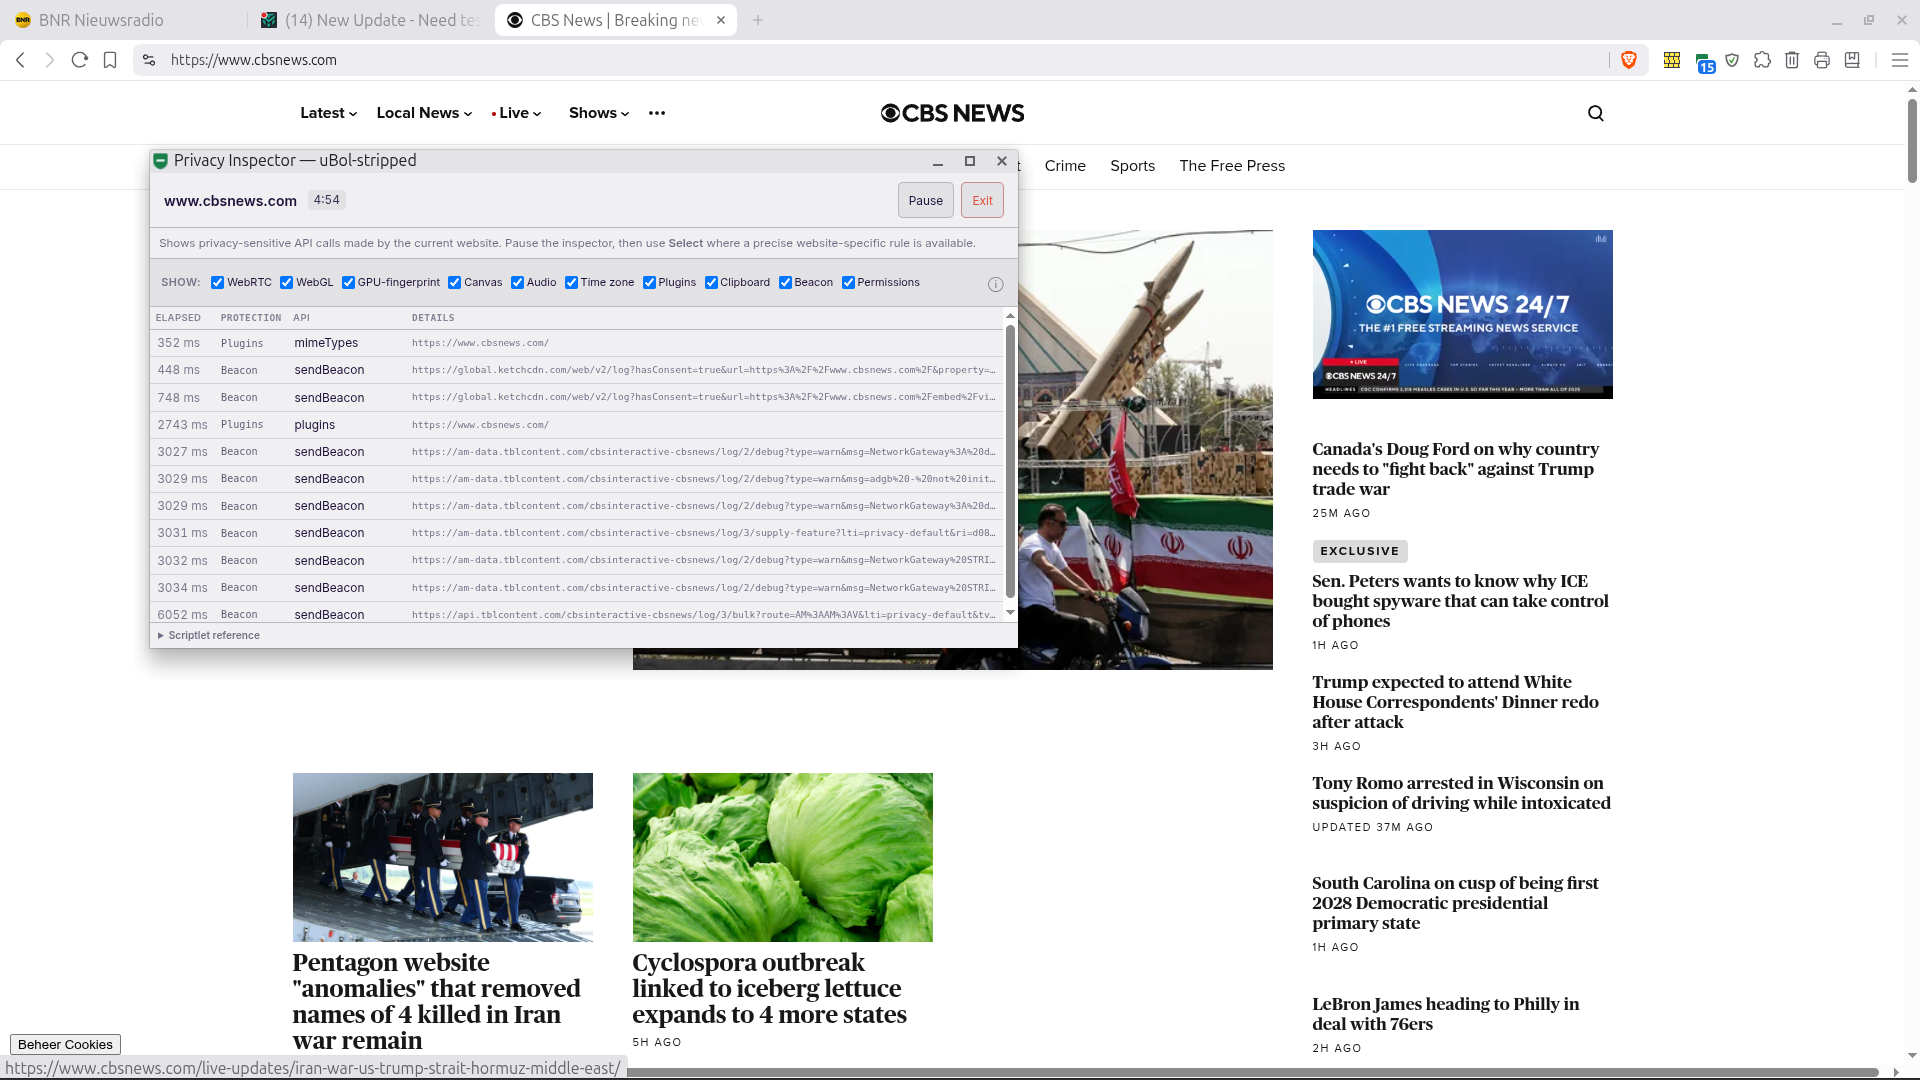
Task: Click the yellow brick wall extension icon
Action: click(x=1671, y=60)
